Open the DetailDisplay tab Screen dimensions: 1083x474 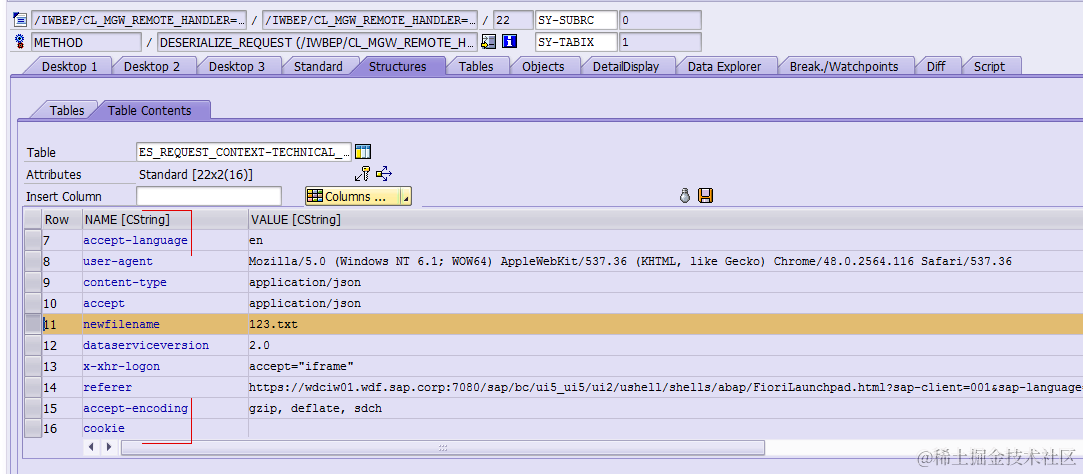point(626,66)
